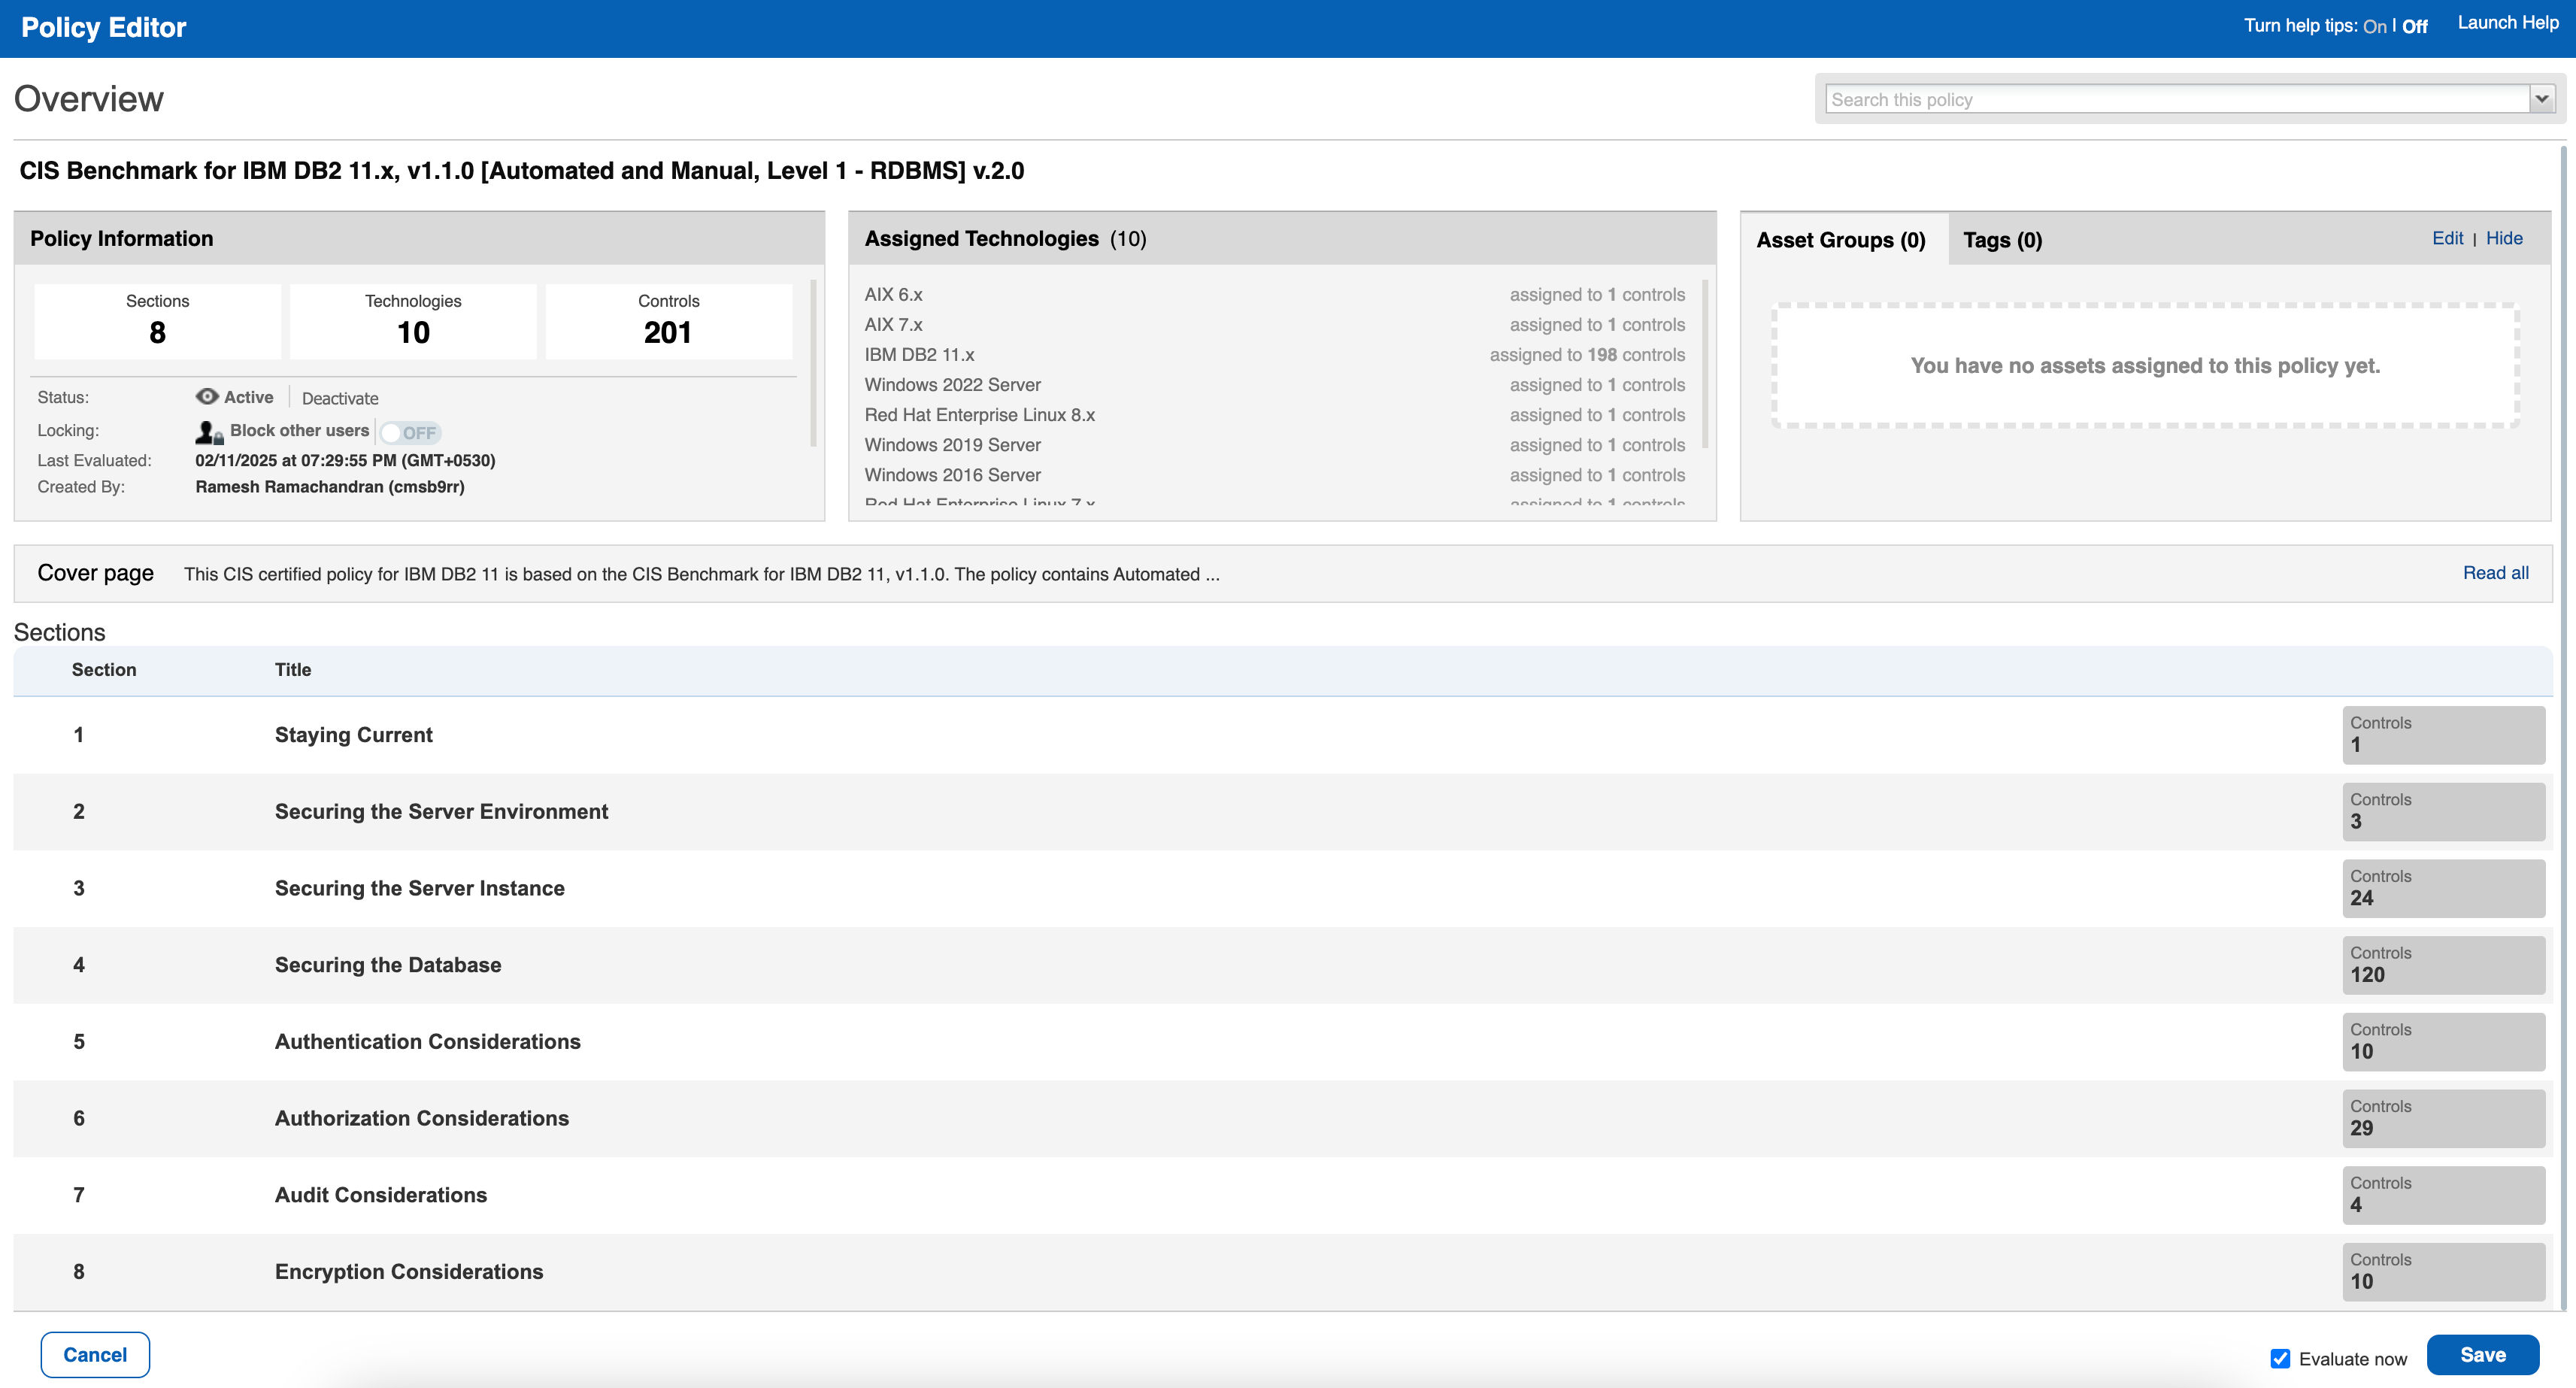The height and width of the screenshot is (1388, 2576).
Task: Click Edit link in Asset Groups panel
Action: click(x=2447, y=238)
